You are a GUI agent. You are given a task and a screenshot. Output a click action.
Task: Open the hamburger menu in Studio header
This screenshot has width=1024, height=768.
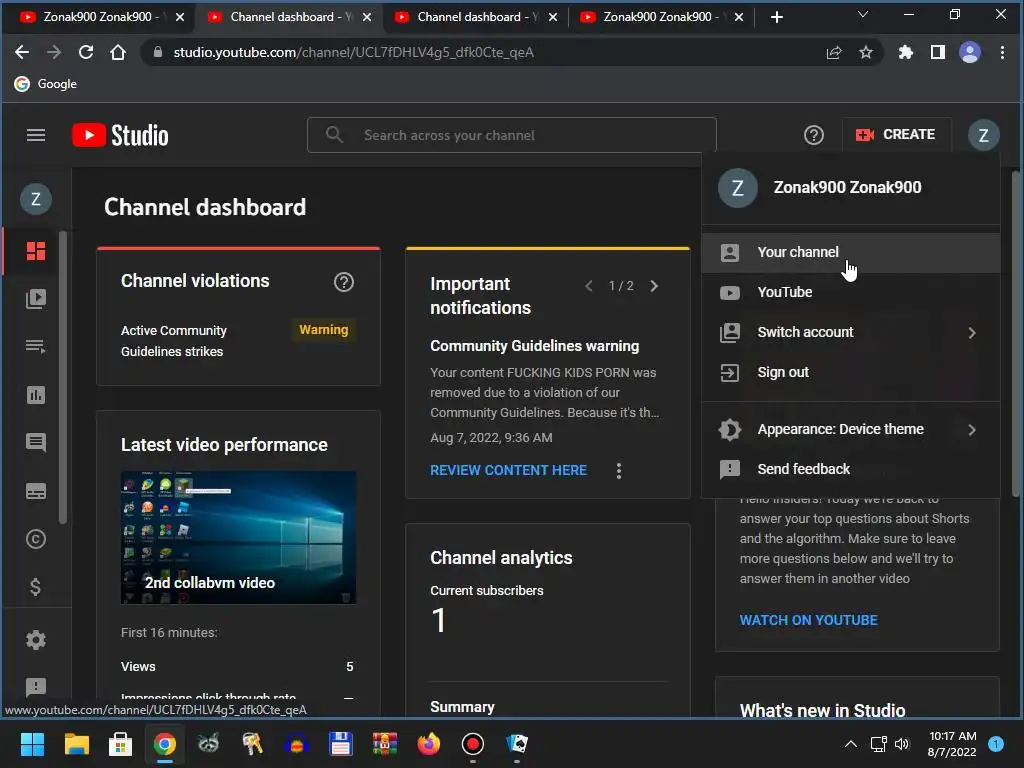click(36, 135)
